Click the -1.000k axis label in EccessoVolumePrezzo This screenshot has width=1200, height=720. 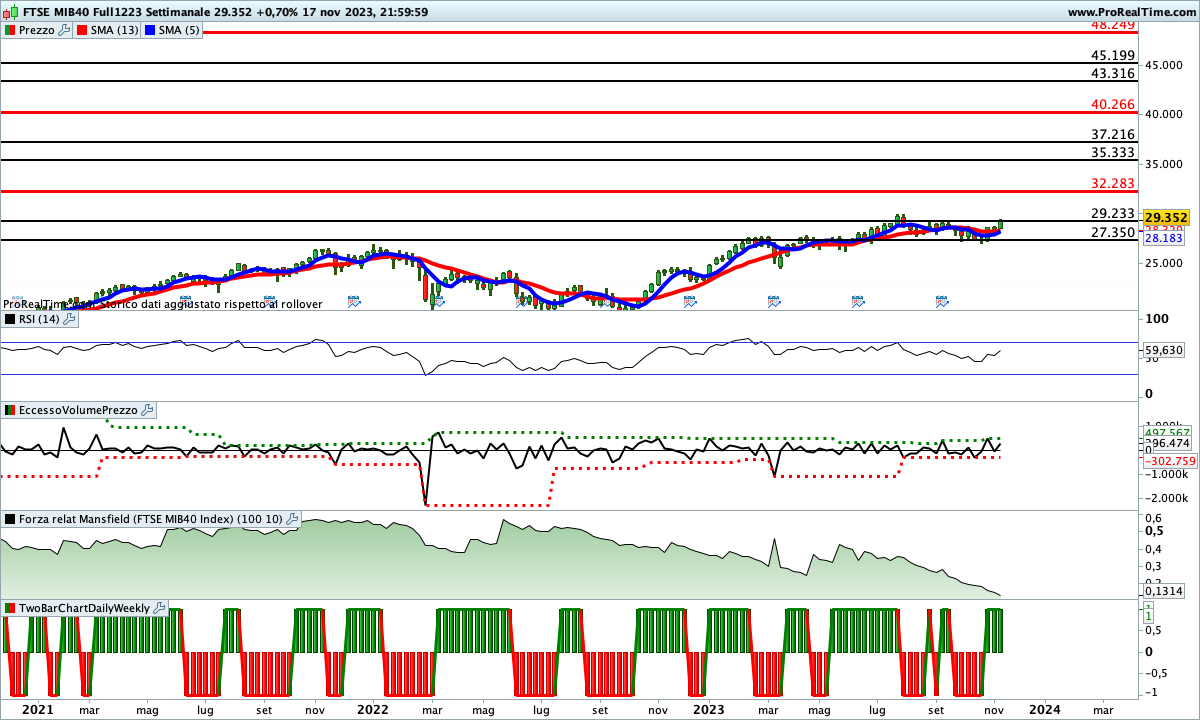1167,474
